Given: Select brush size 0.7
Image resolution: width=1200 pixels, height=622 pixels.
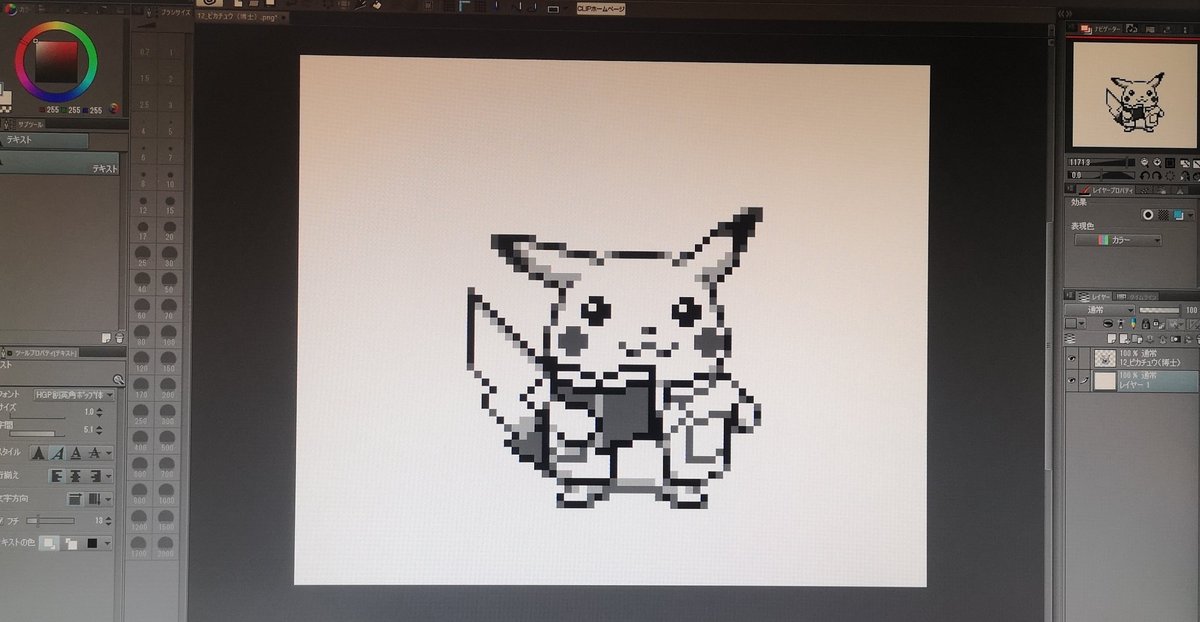Looking at the screenshot, I should pos(144,52).
